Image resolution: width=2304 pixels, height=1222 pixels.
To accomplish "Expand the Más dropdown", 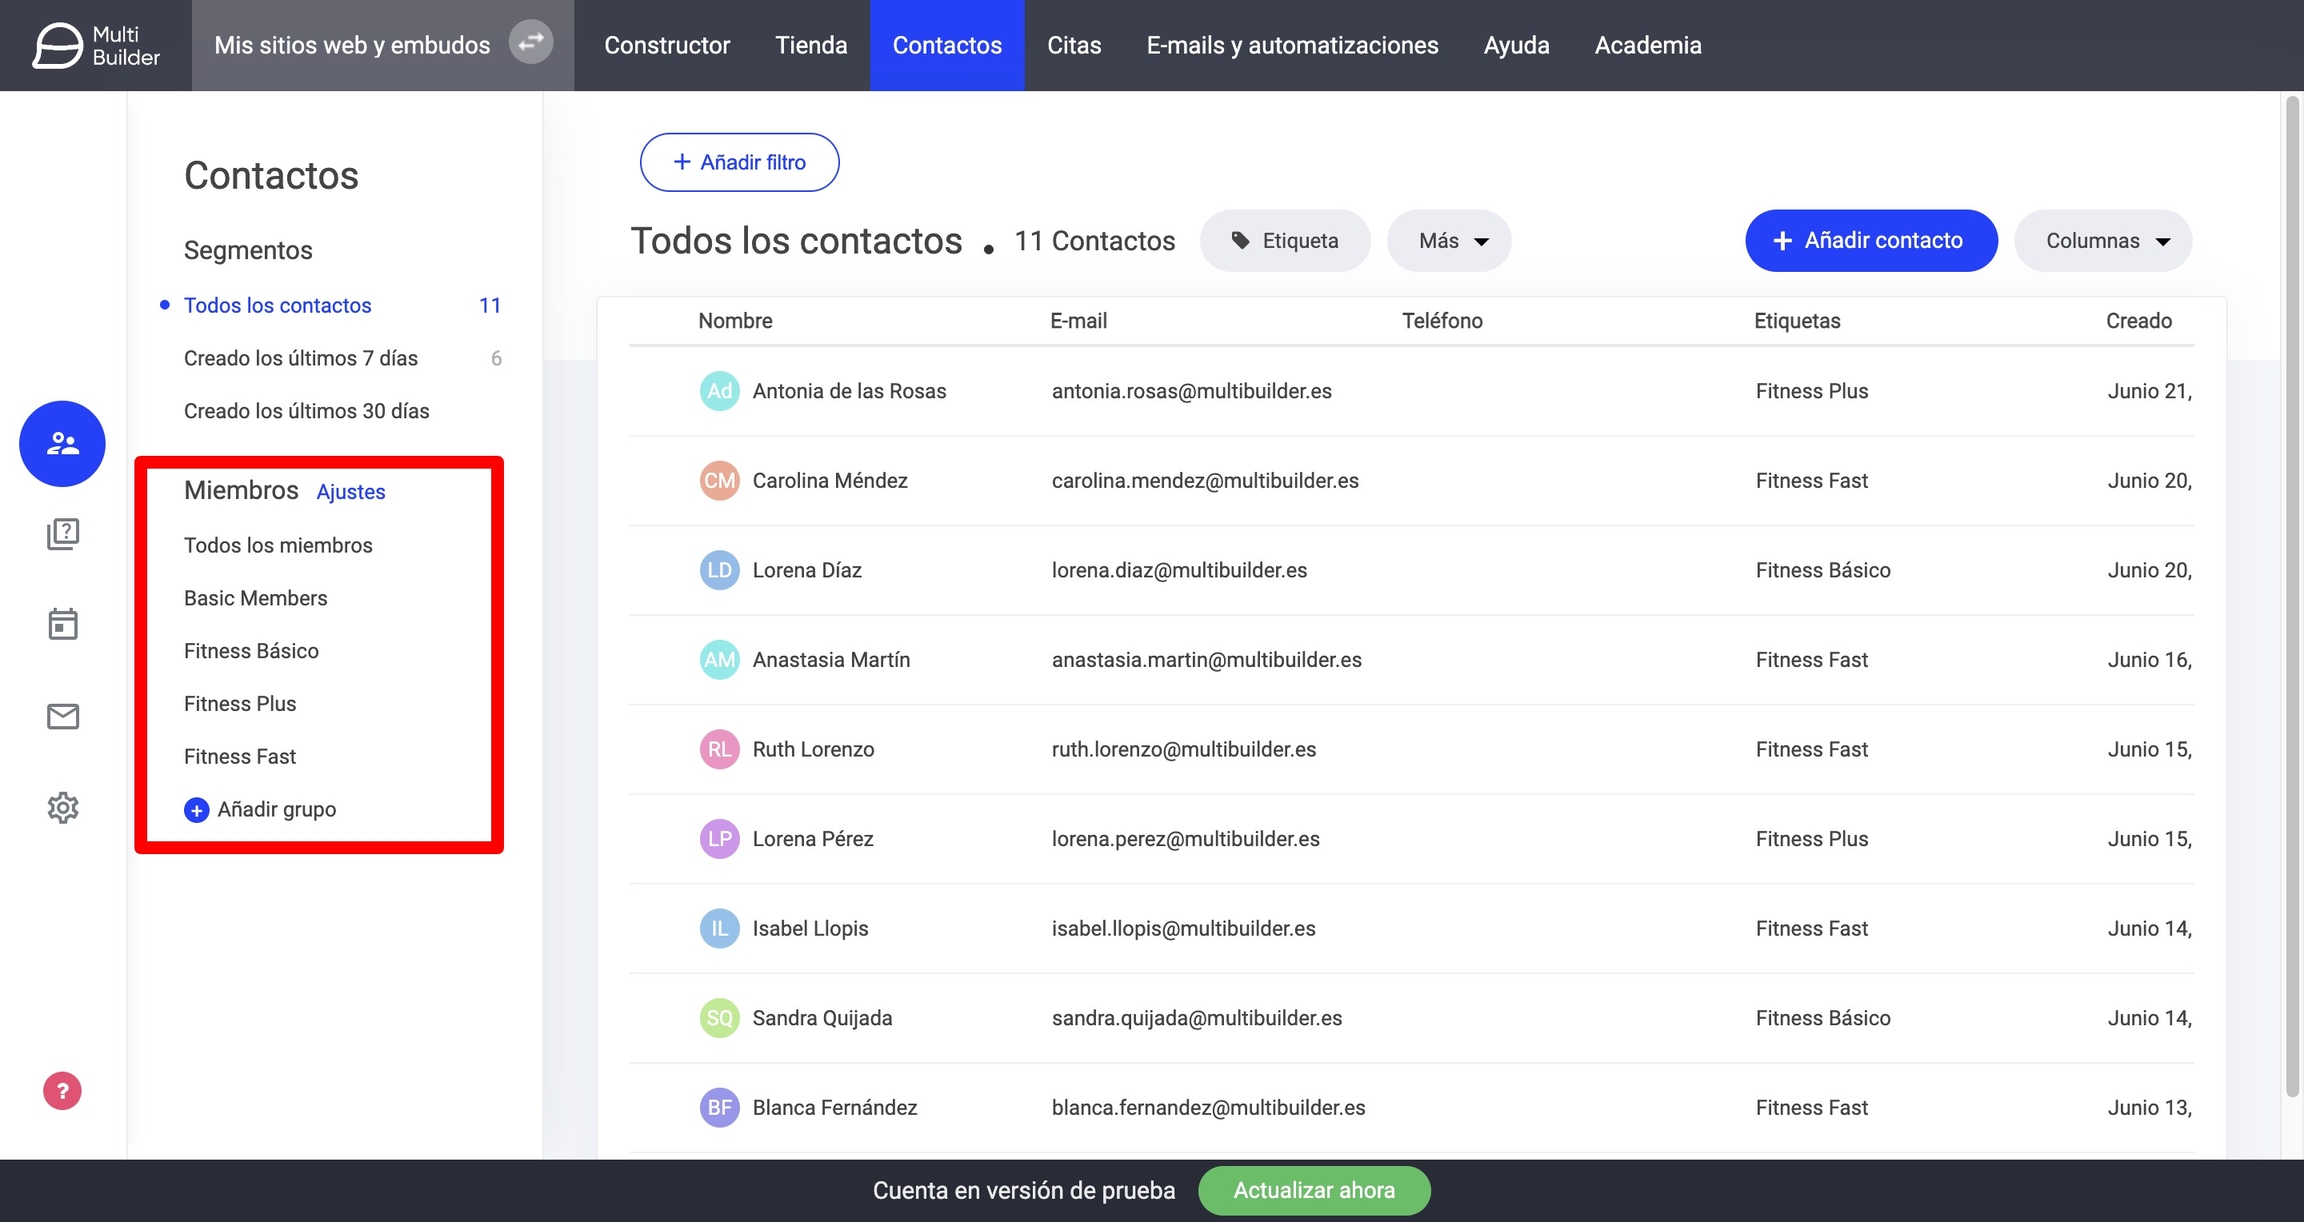I will pos(1449,241).
